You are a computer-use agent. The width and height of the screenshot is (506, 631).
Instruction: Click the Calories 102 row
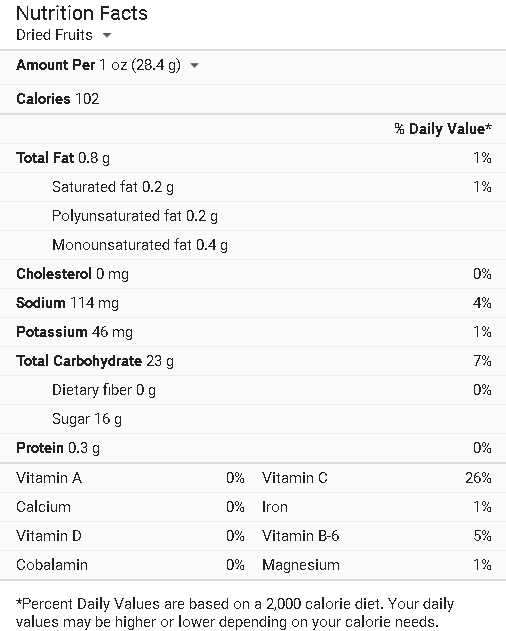(253, 99)
